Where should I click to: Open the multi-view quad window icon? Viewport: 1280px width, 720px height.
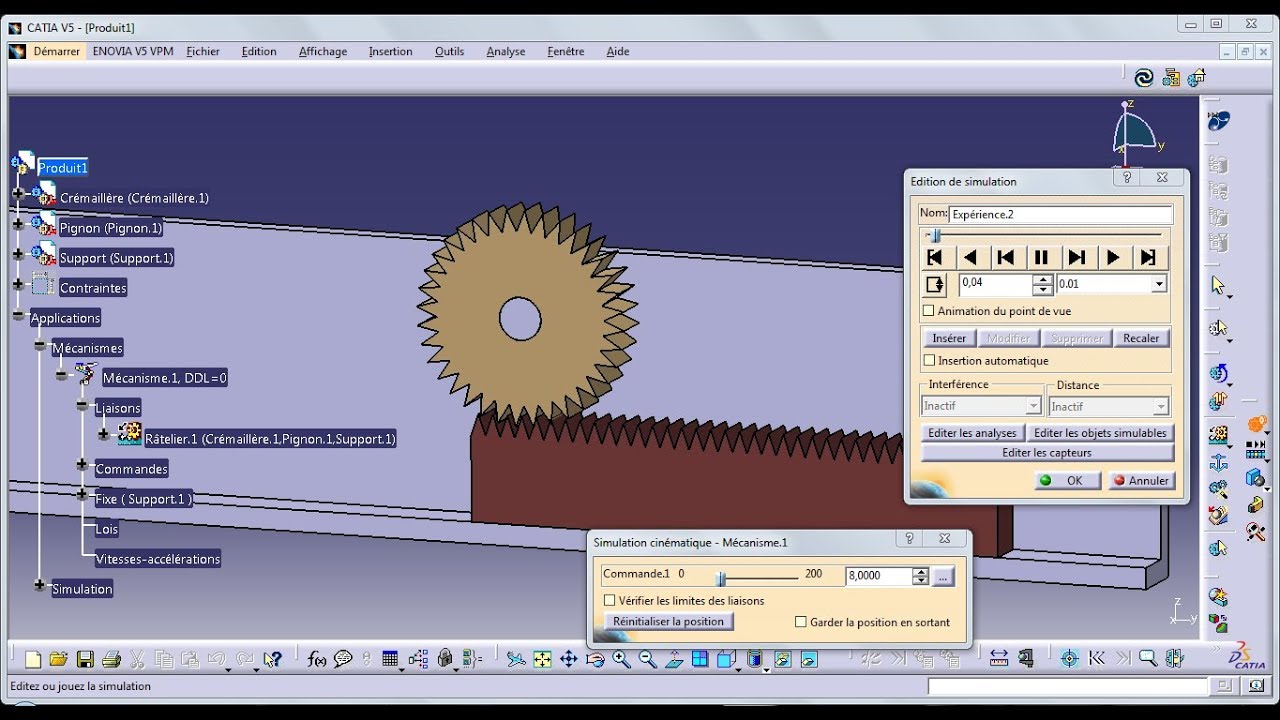700,659
